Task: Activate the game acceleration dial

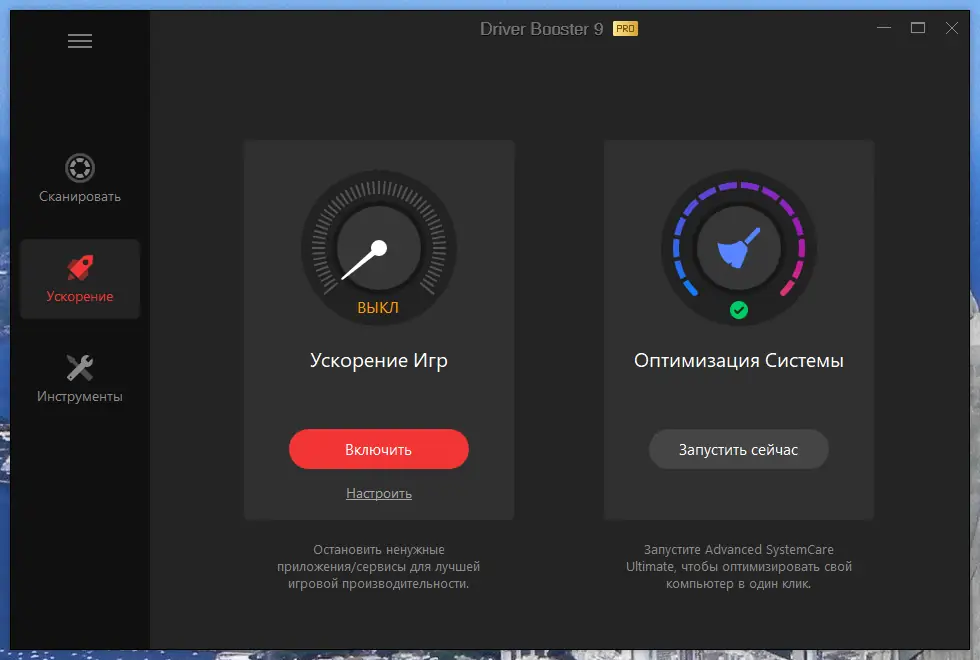Action: coord(379,245)
